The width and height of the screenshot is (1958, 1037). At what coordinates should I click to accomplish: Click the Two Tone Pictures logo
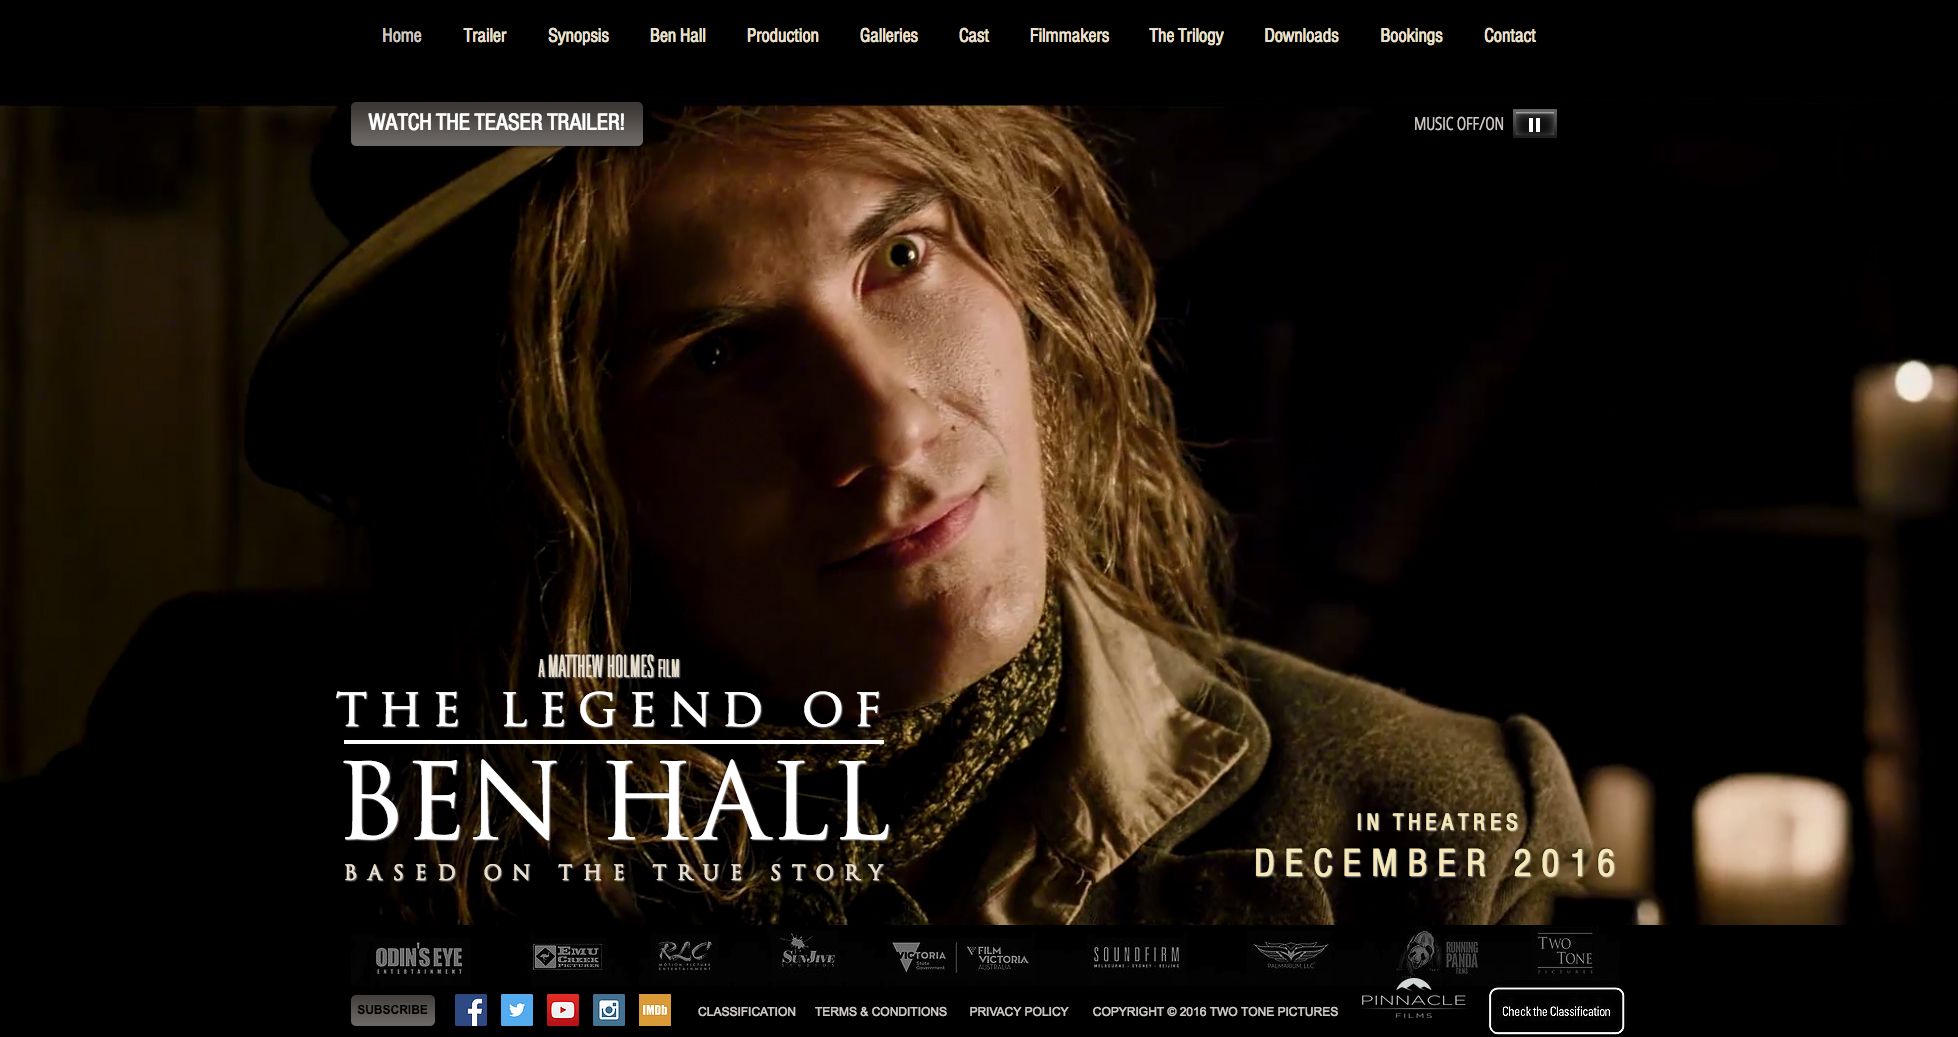click(1565, 954)
